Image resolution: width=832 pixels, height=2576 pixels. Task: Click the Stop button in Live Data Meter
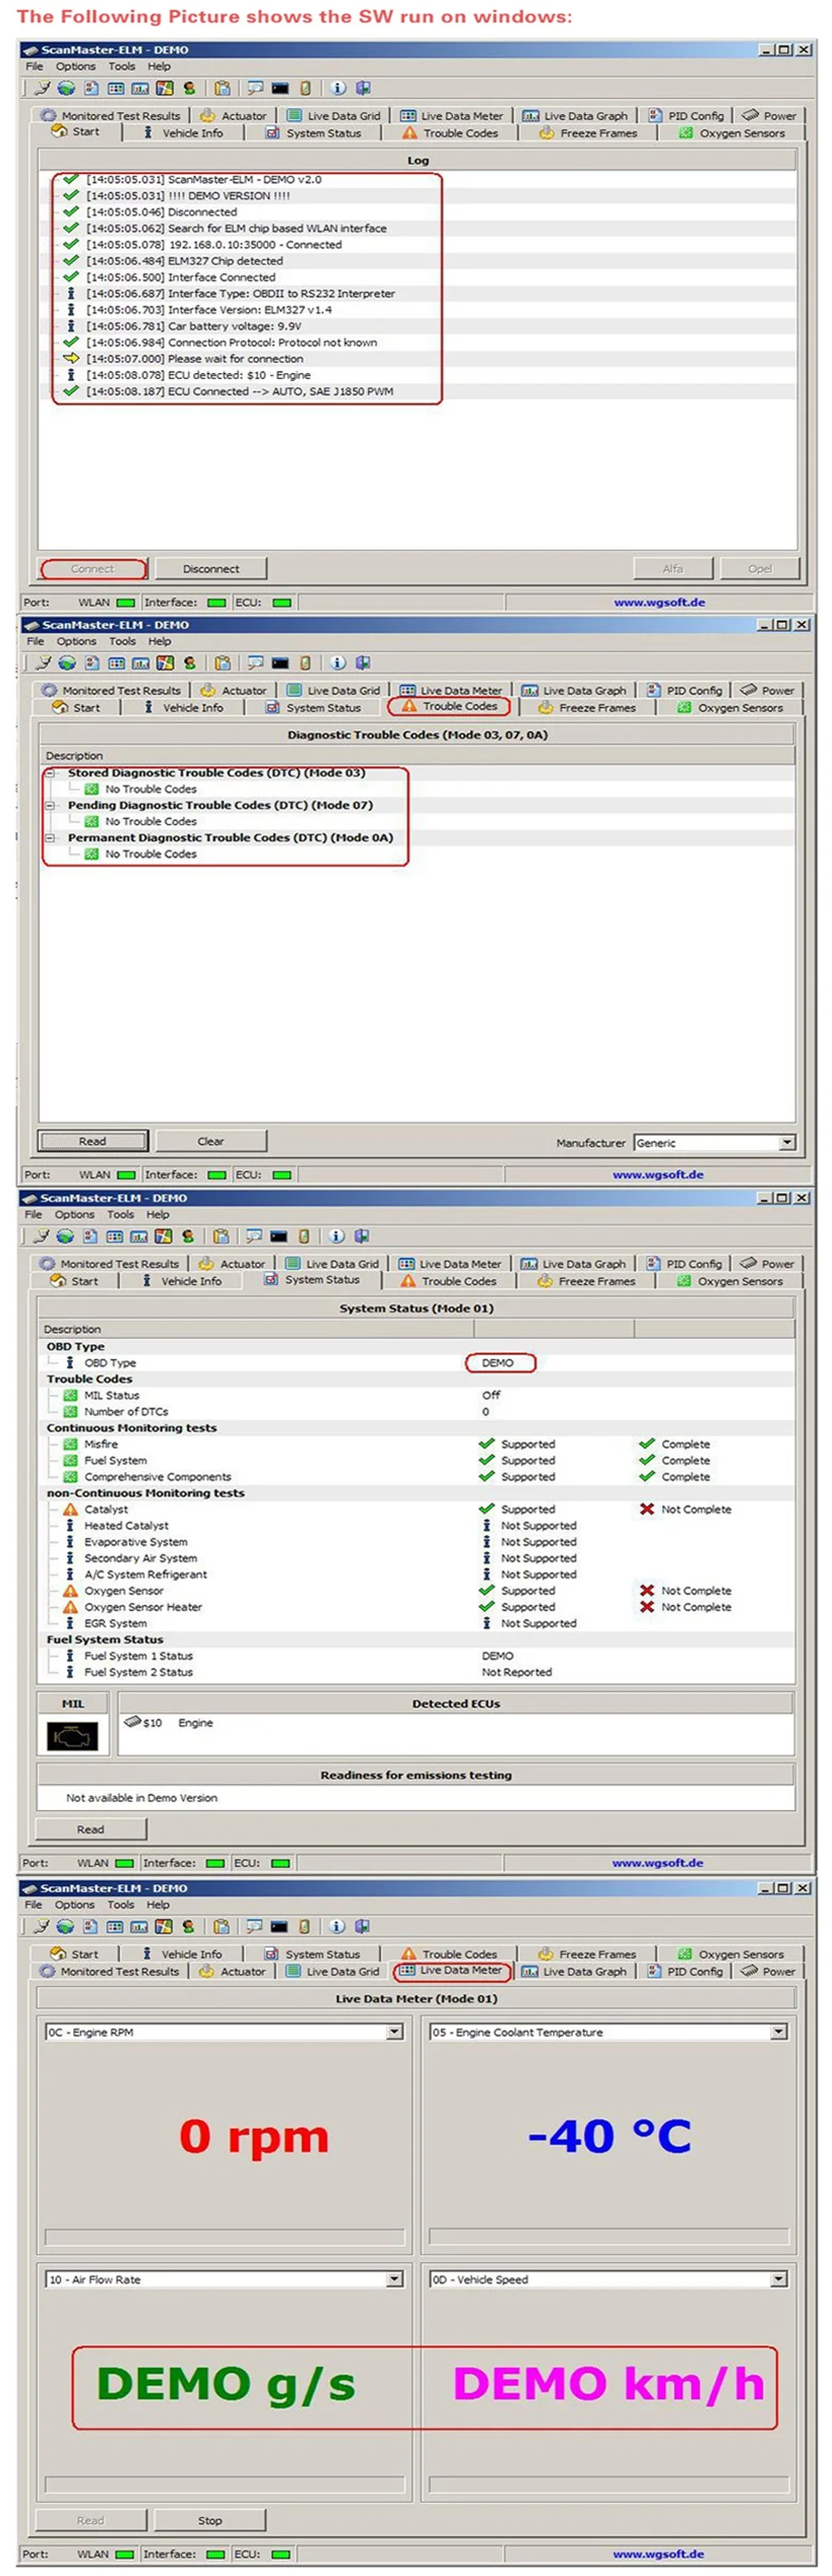pyautogui.click(x=210, y=2521)
